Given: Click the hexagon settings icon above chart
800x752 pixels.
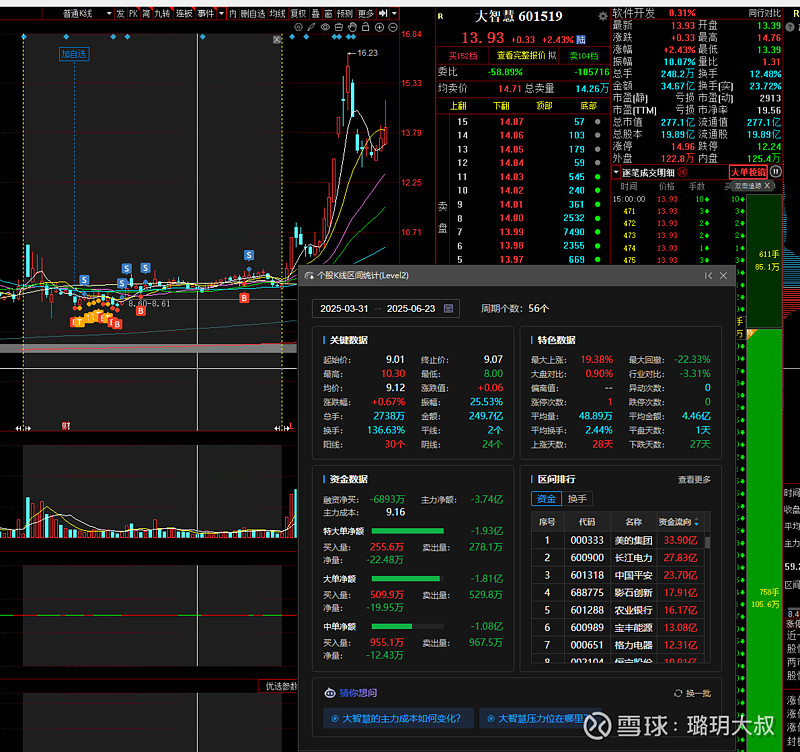Looking at the screenshot, I should (x=298, y=28).
